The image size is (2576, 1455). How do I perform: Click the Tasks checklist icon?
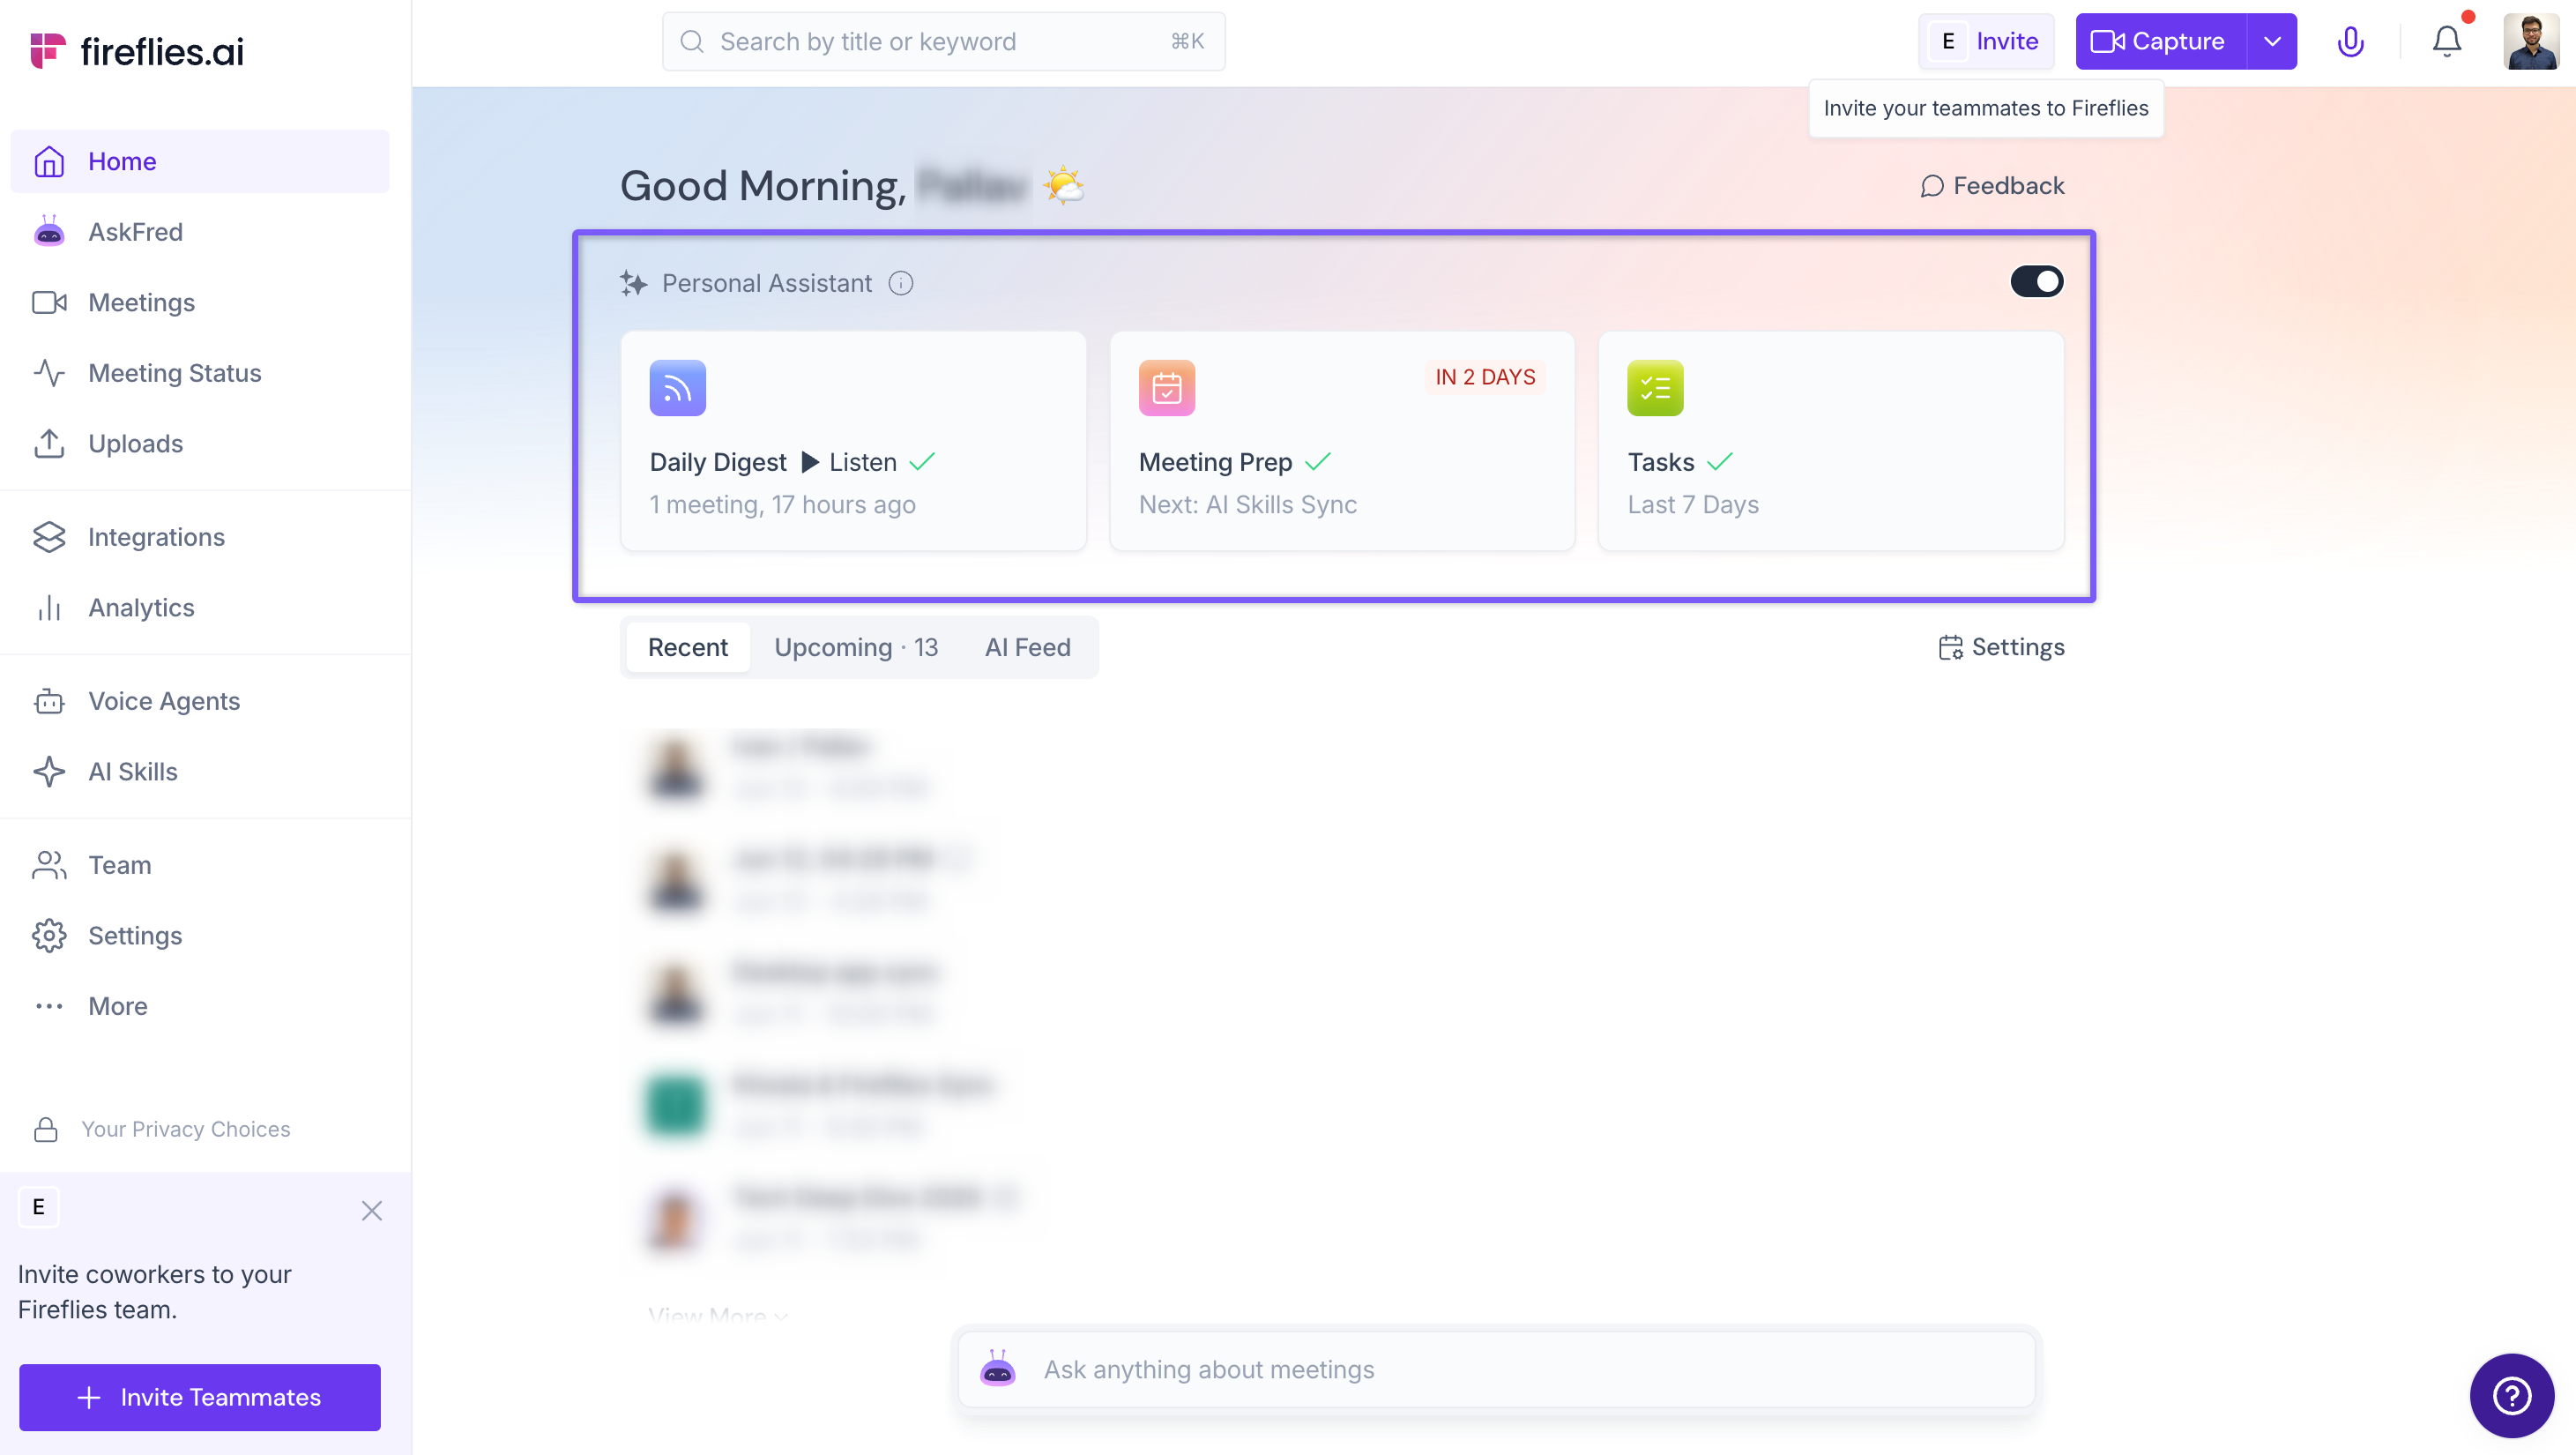tap(1655, 388)
